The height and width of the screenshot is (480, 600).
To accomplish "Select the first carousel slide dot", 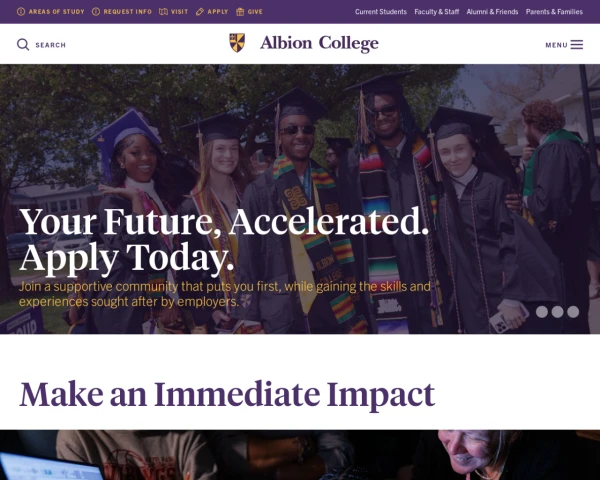I will click(x=542, y=312).
